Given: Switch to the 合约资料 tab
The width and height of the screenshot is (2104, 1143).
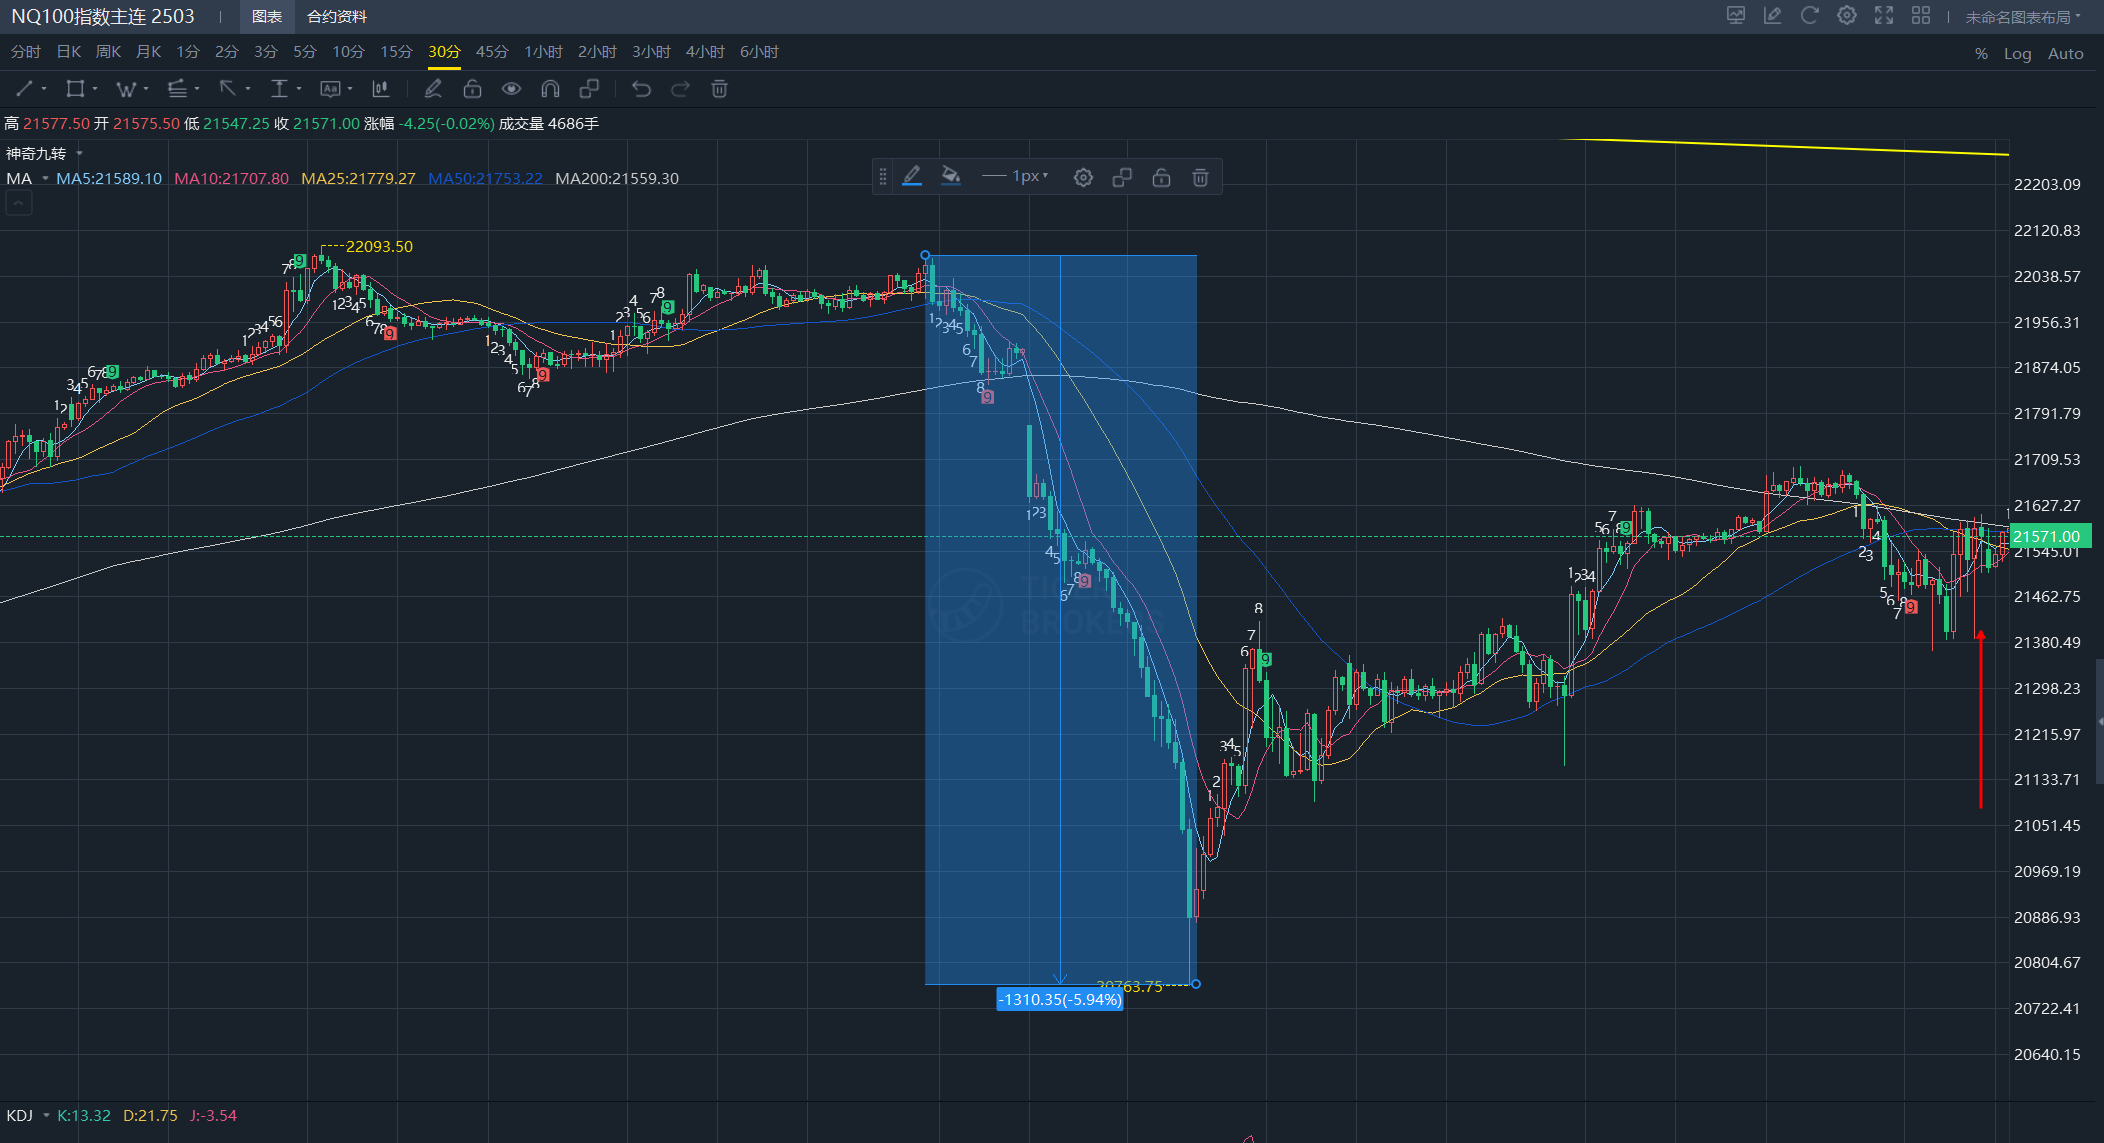Looking at the screenshot, I should [x=336, y=17].
